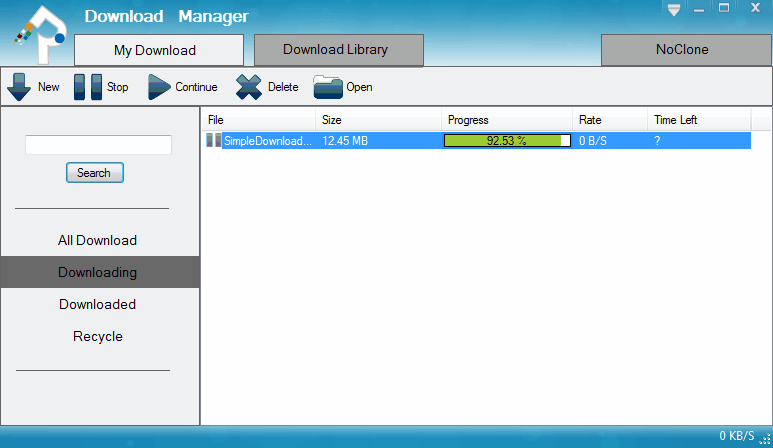
Task: Click the New toolbar label
Action: (x=49, y=87)
